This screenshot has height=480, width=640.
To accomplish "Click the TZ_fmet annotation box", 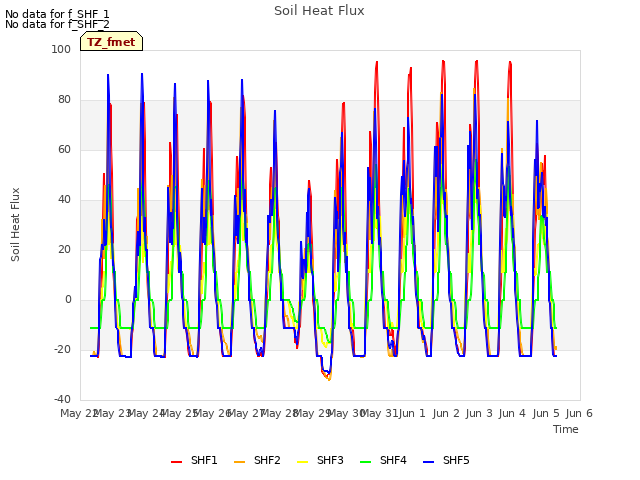I will click(x=111, y=41).
